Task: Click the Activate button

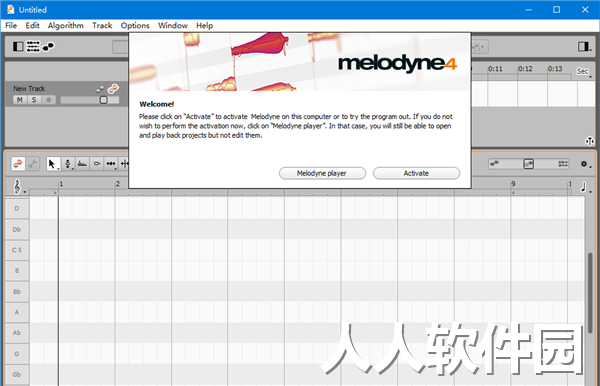Action: (x=416, y=173)
